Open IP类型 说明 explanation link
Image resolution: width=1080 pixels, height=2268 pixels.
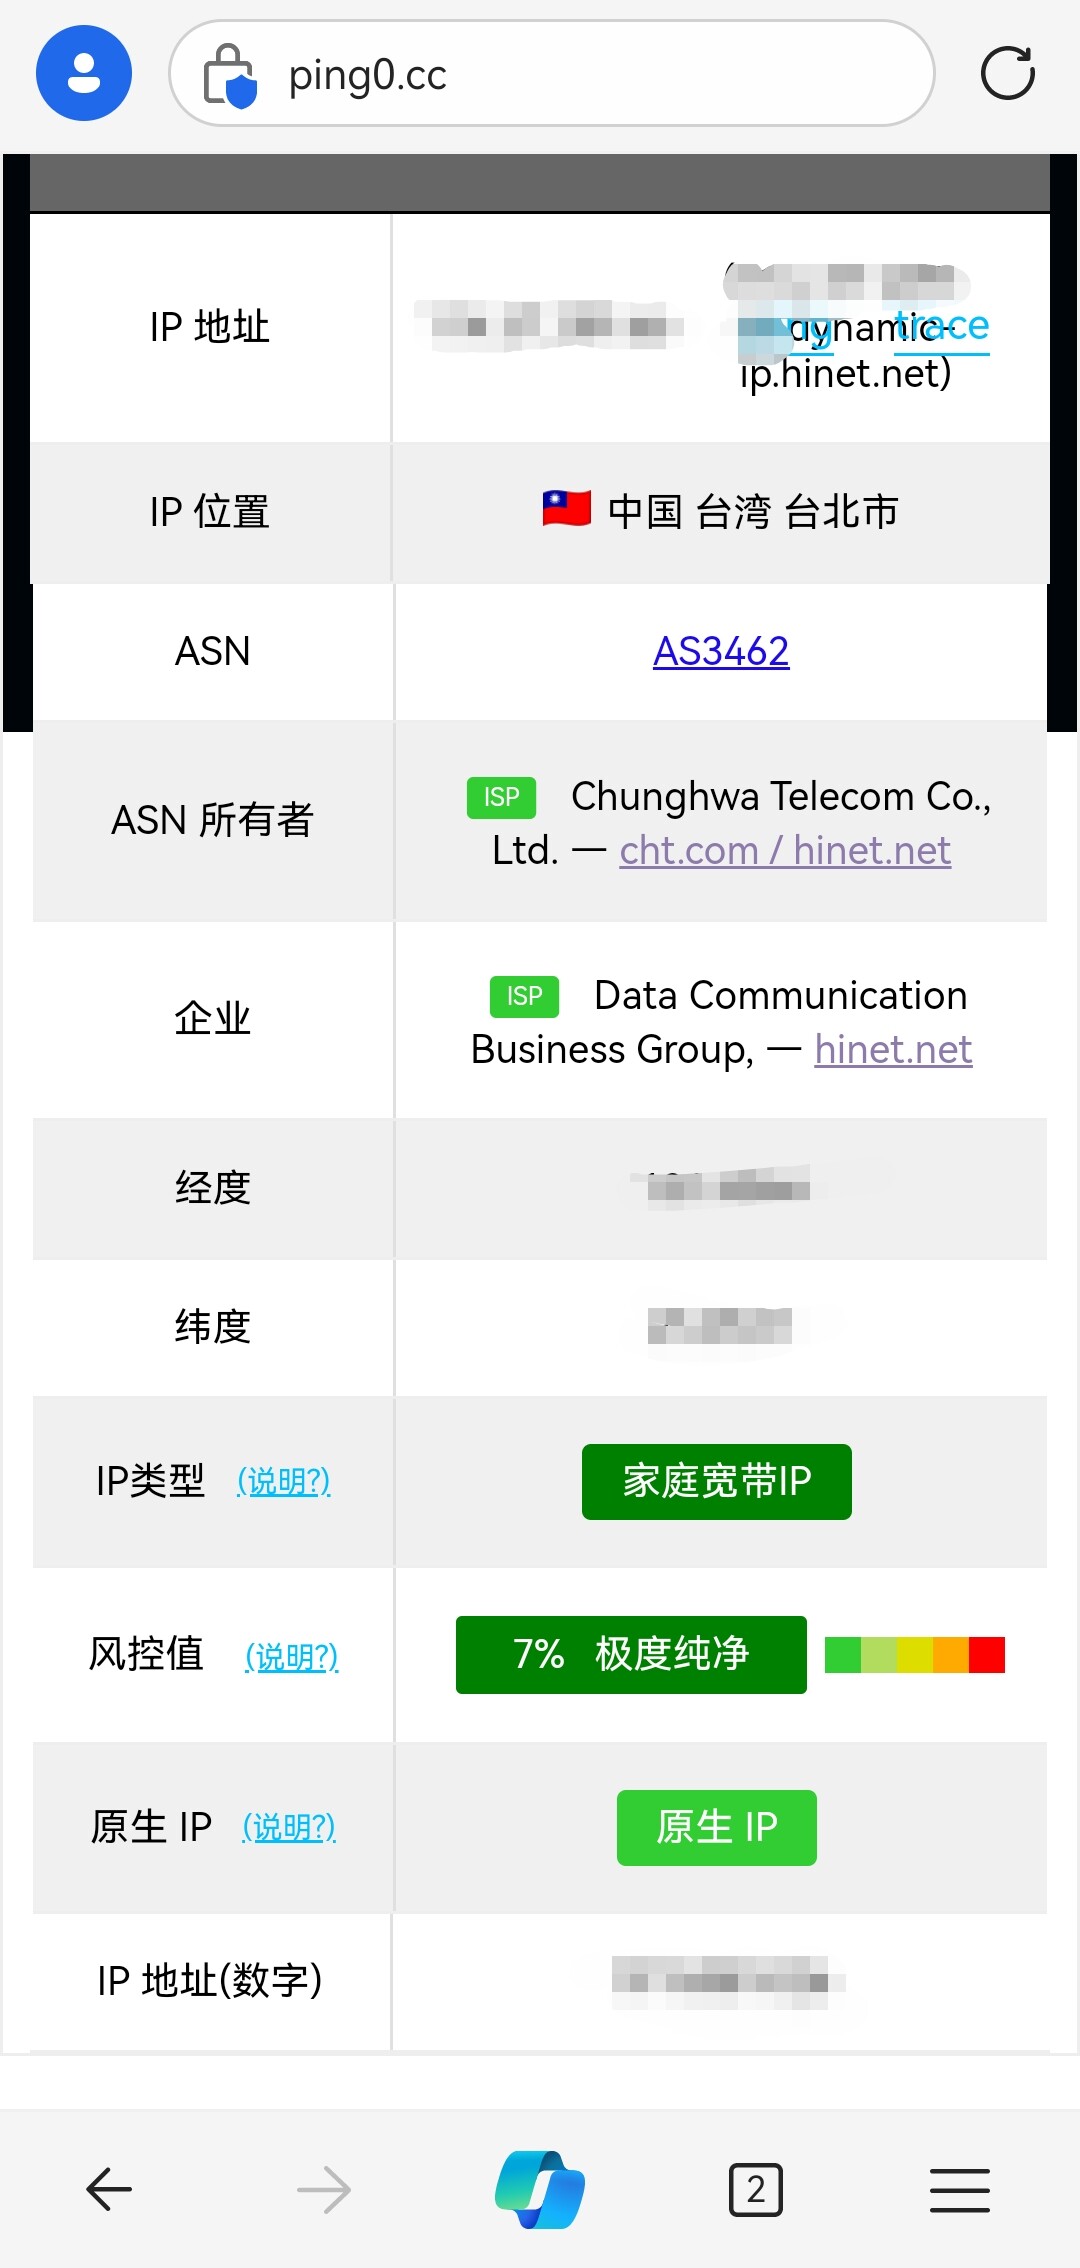point(284,1481)
